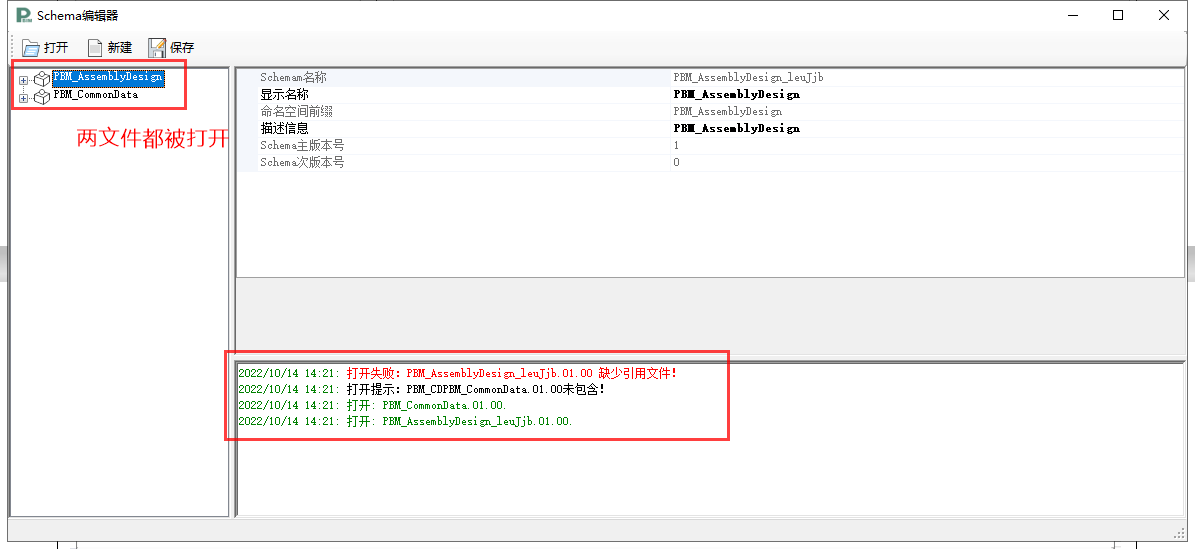1195x549 pixels.
Task: Minimize the Schema编辑器 window
Action: tap(1073, 15)
